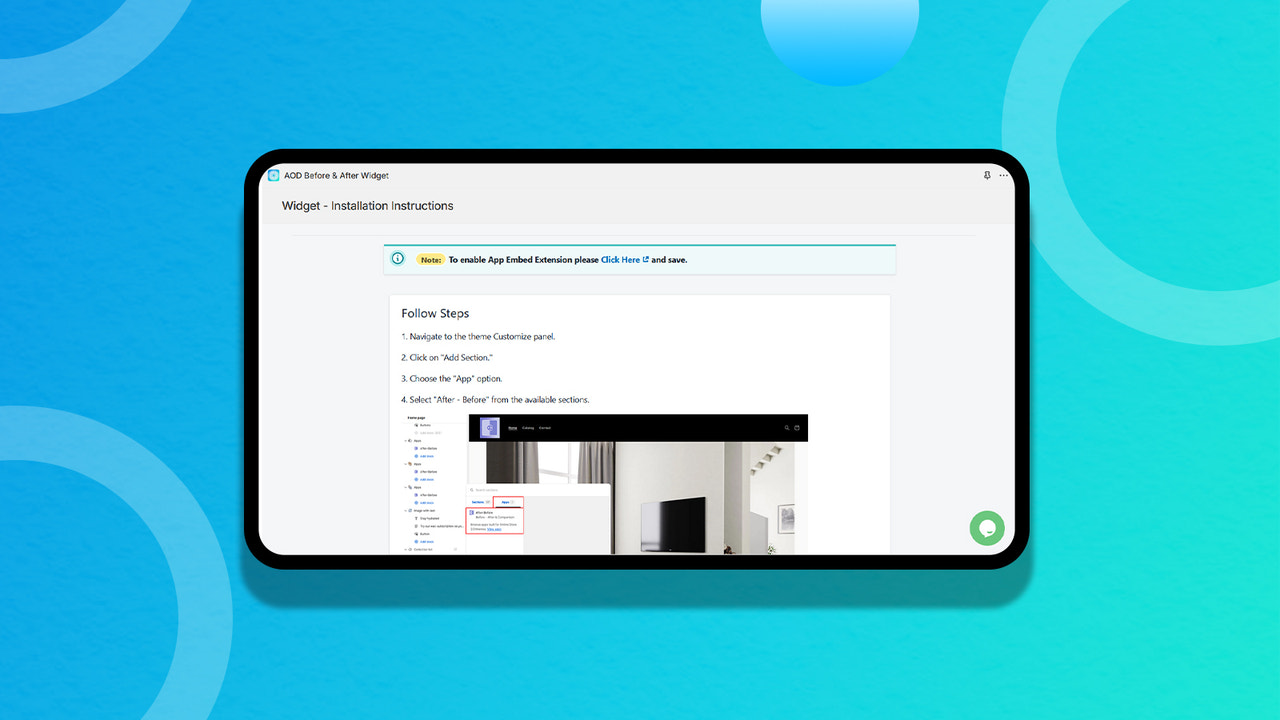This screenshot has height=720, width=1280.
Task: Select the "AOD Before & After Widget" title
Action: coord(336,175)
